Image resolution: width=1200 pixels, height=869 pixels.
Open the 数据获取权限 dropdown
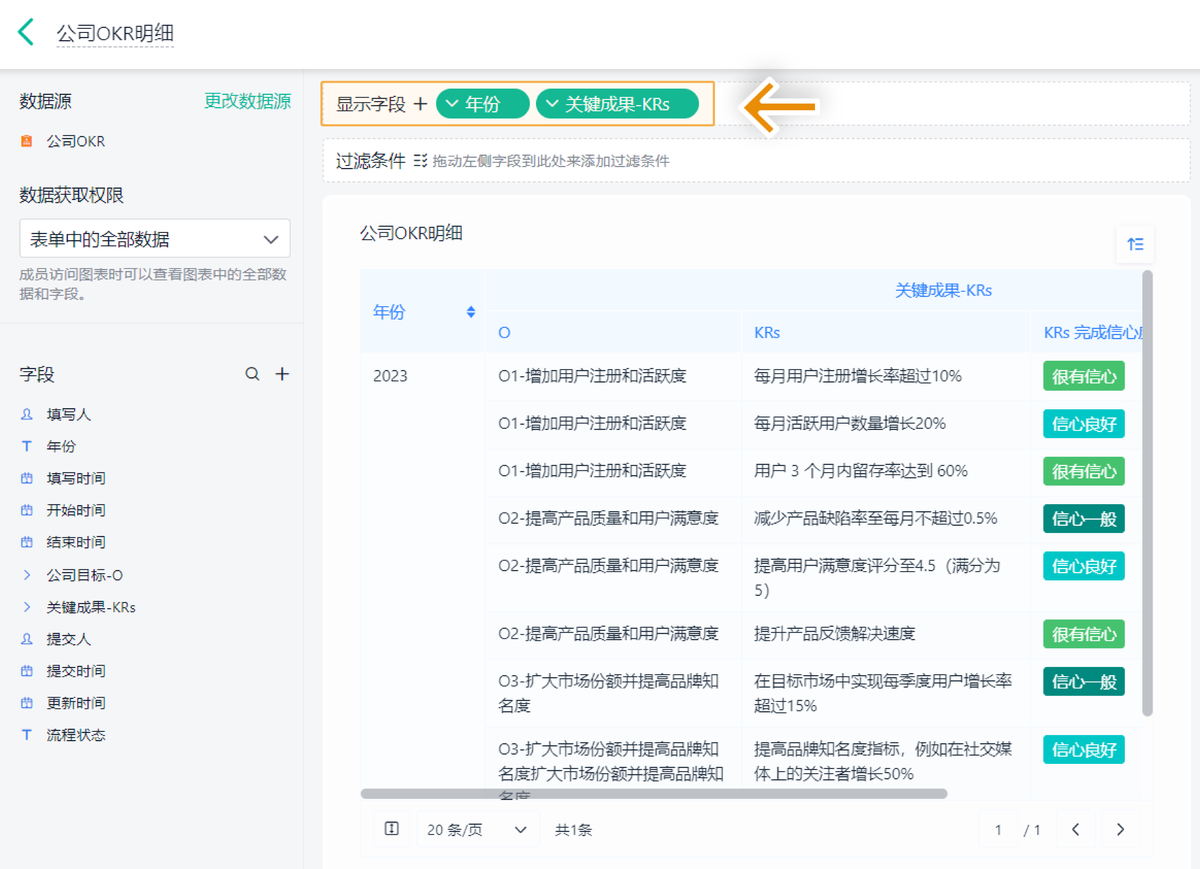[155, 239]
